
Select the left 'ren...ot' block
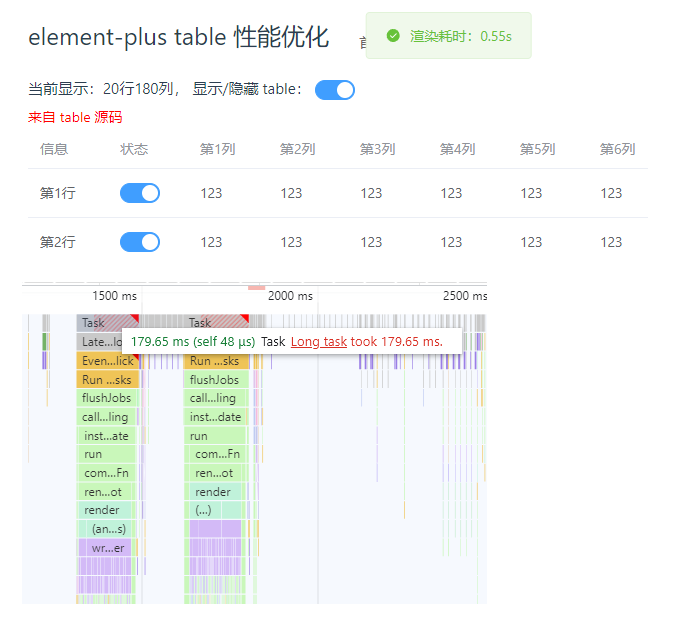click(105, 492)
